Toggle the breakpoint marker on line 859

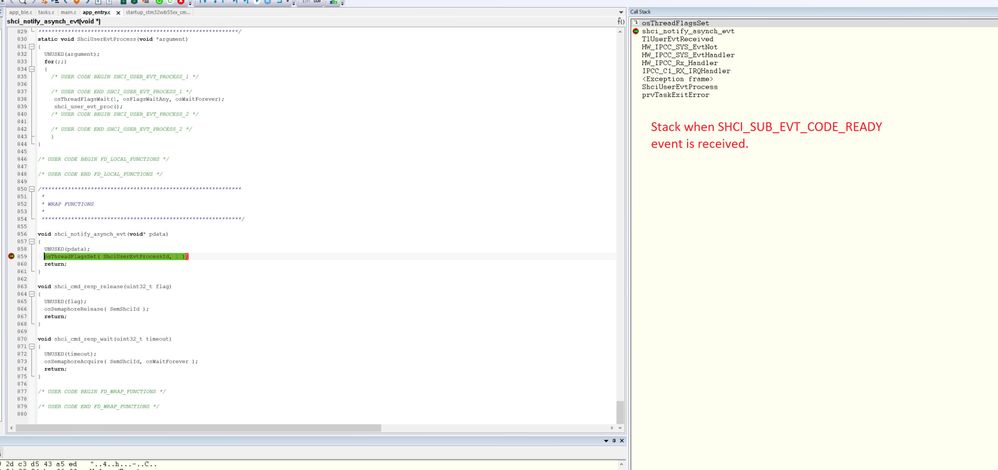(x=11, y=256)
